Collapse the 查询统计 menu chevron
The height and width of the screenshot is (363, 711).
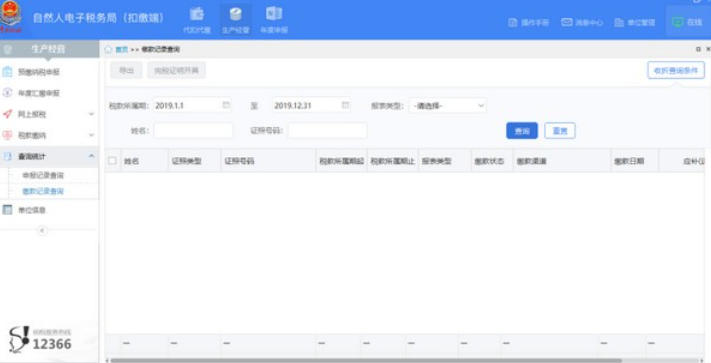pos(91,156)
